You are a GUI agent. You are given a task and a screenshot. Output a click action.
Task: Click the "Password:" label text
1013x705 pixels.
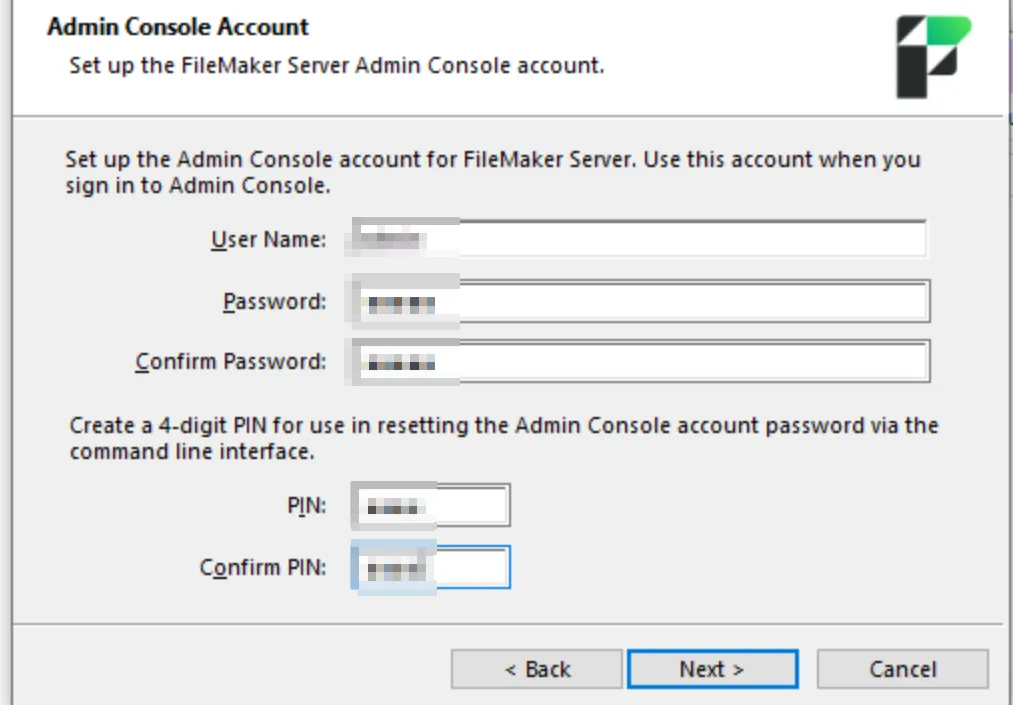274,301
